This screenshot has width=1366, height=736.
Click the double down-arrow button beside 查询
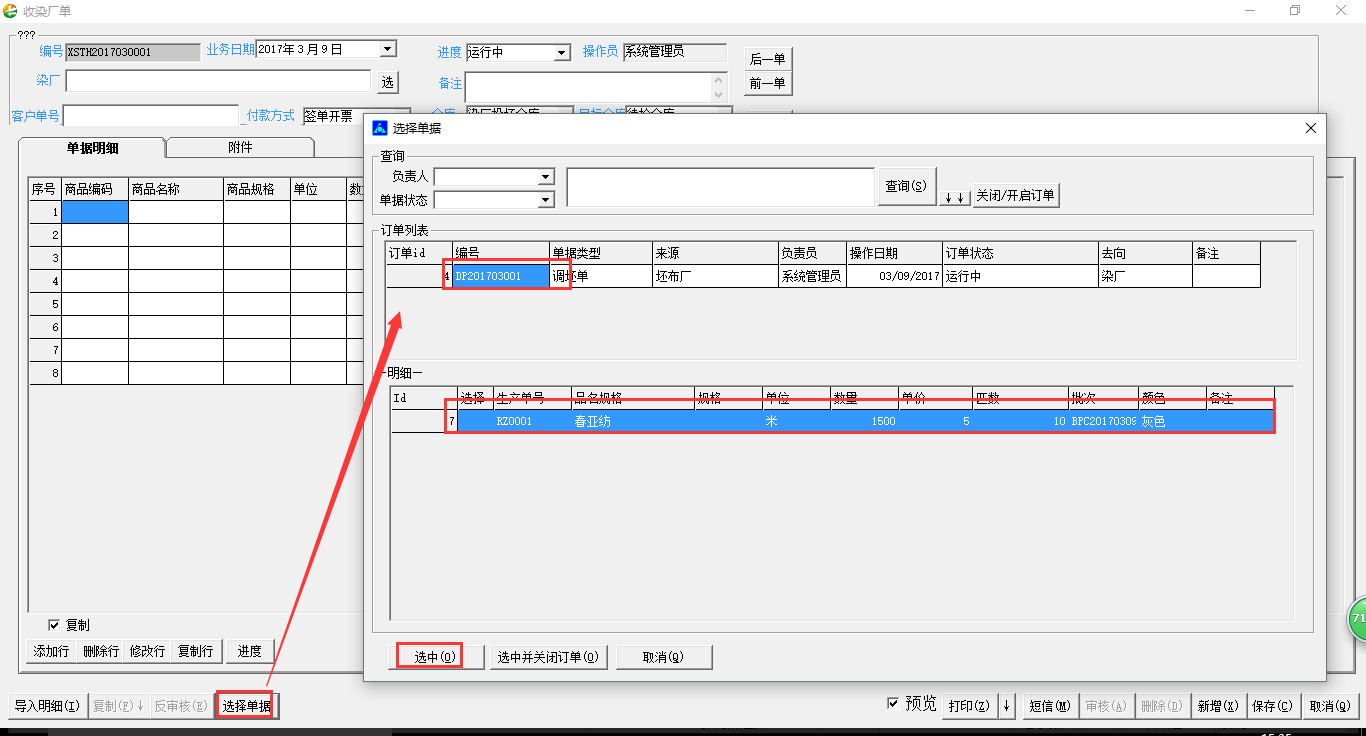(954, 196)
